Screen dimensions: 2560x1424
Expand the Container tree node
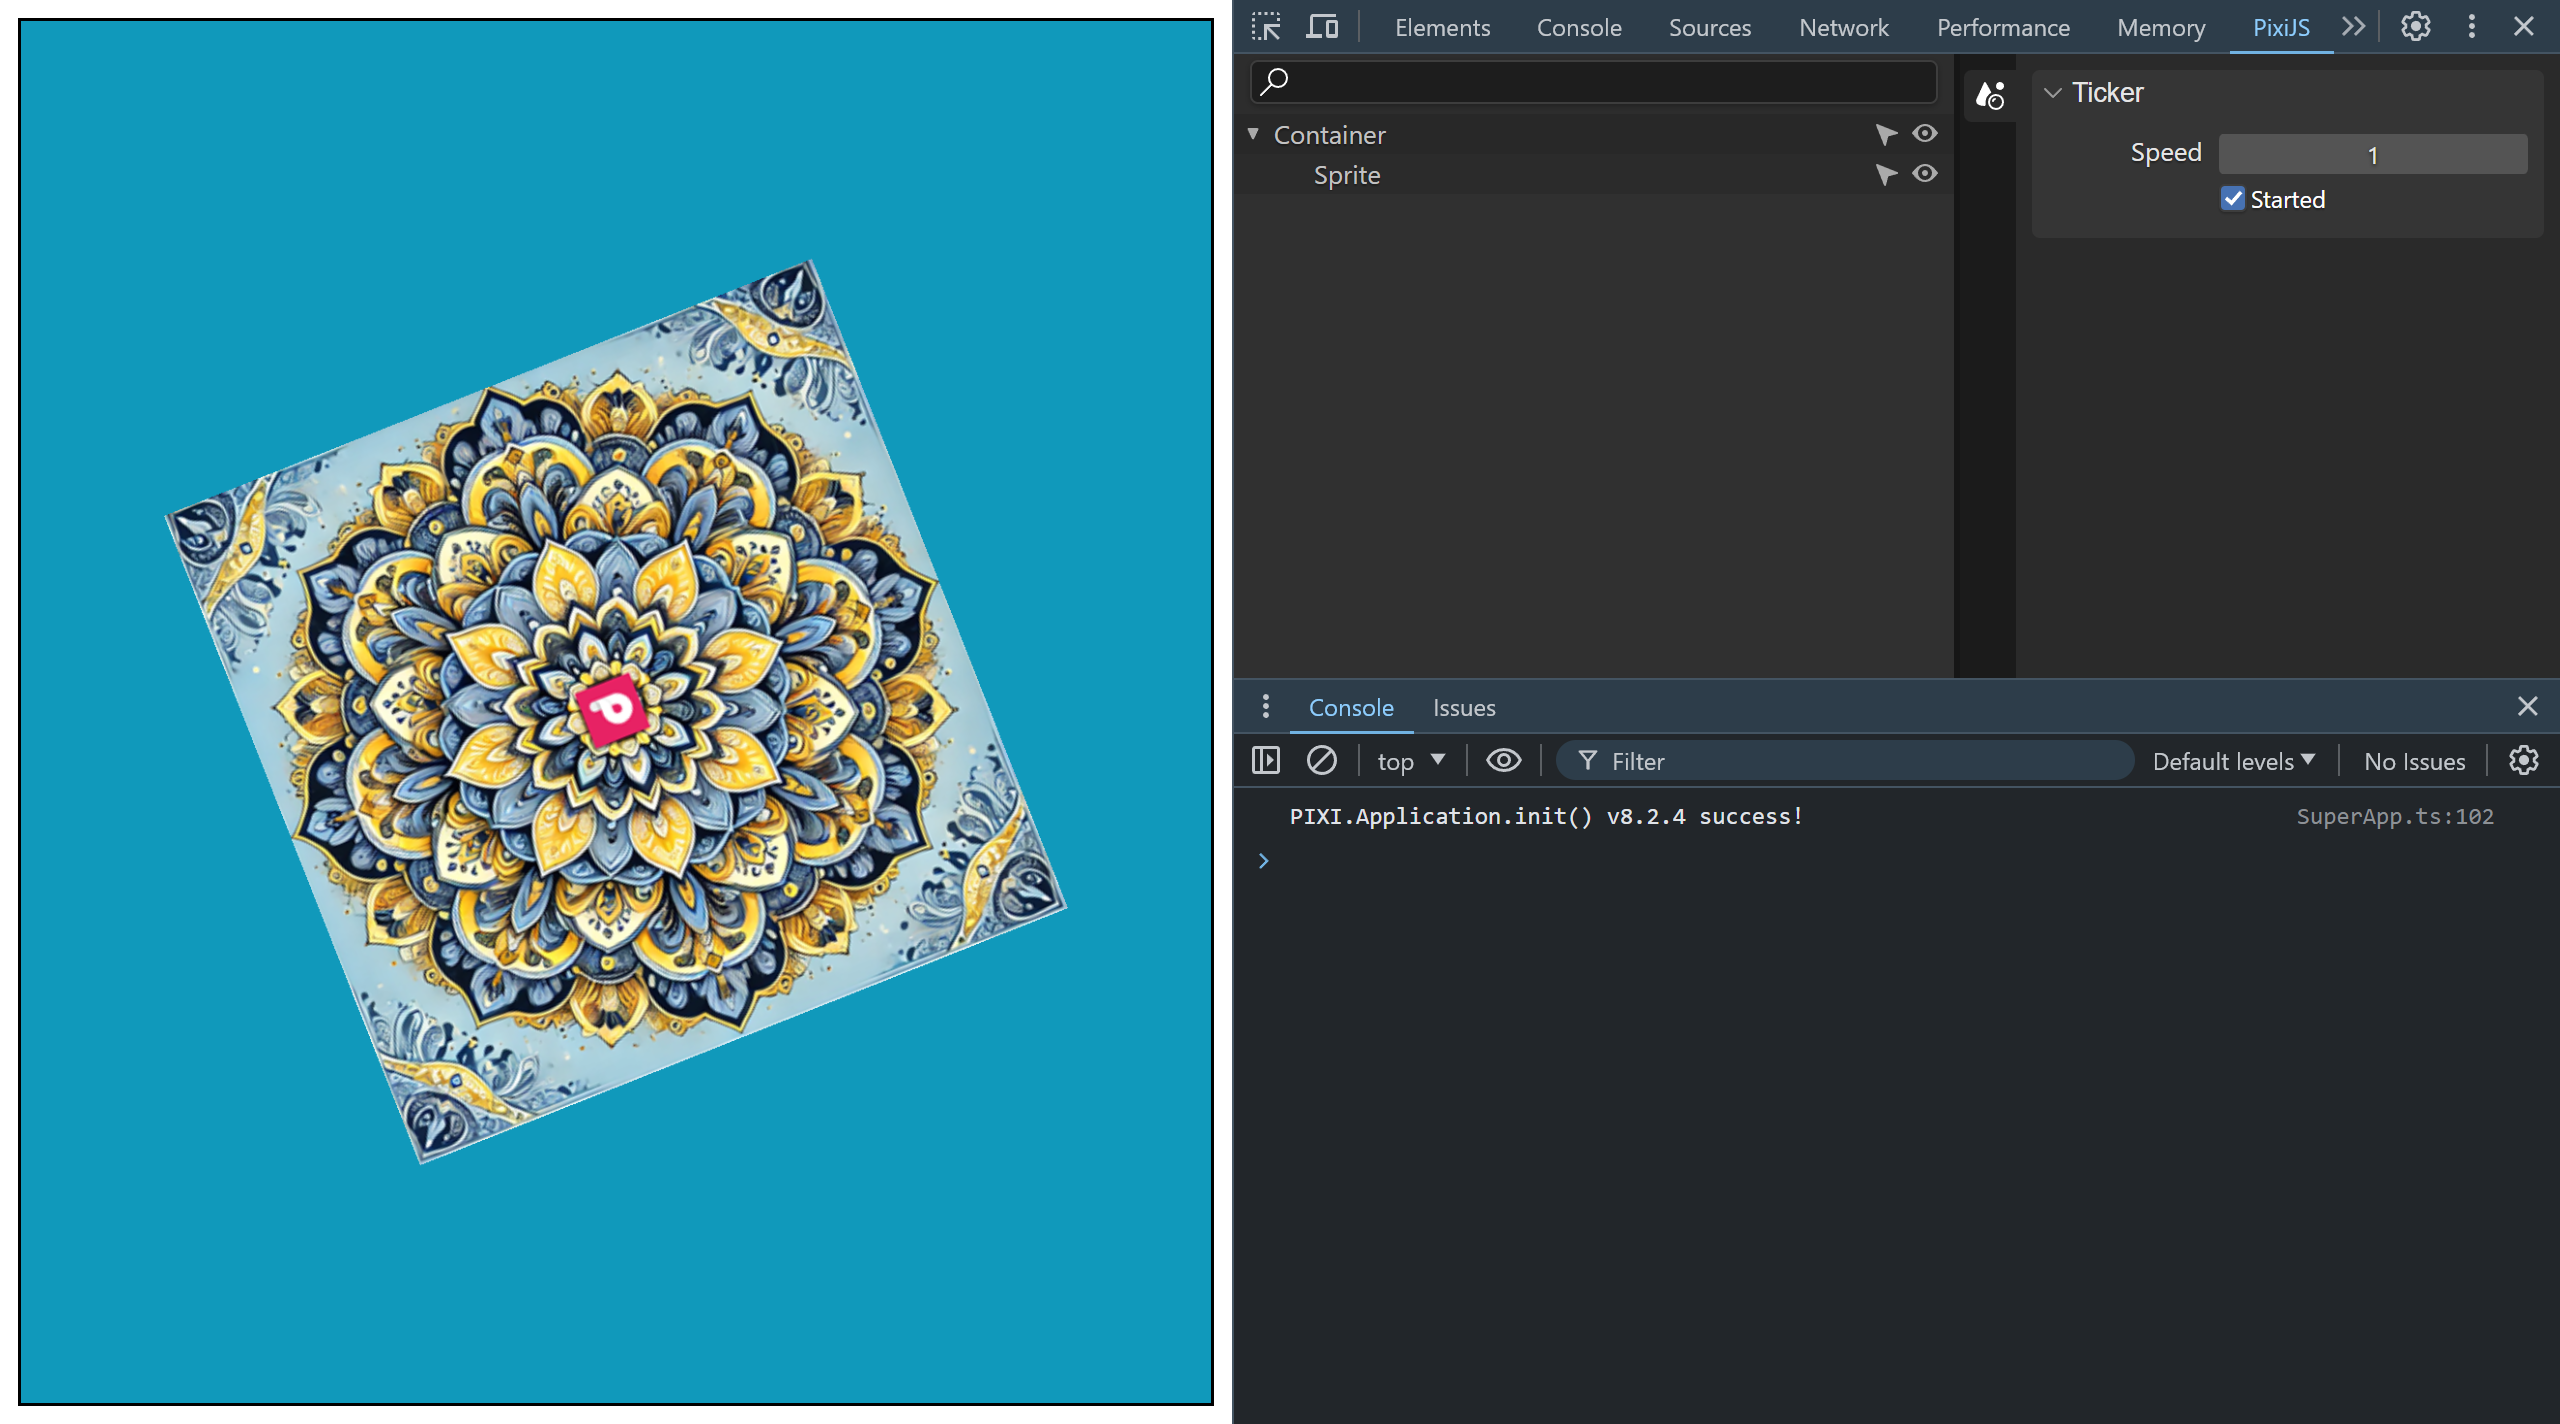point(1257,133)
